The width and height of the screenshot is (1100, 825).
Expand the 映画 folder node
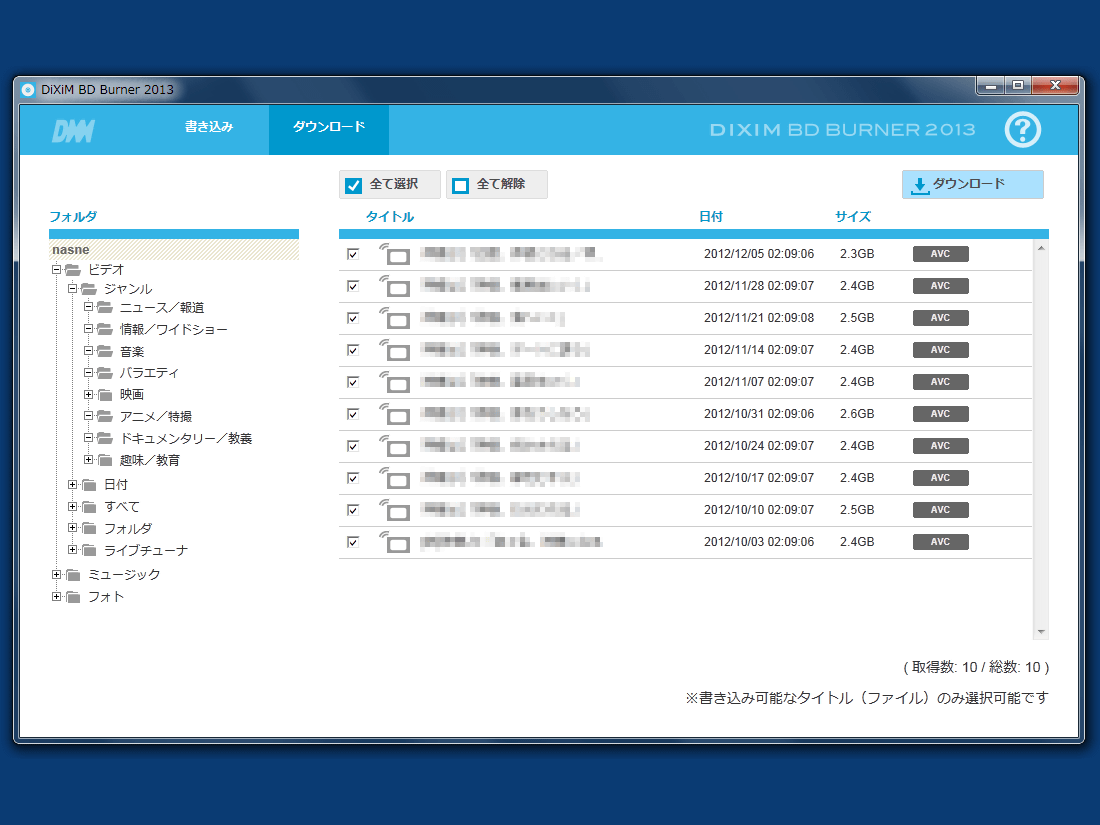[88, 394]
